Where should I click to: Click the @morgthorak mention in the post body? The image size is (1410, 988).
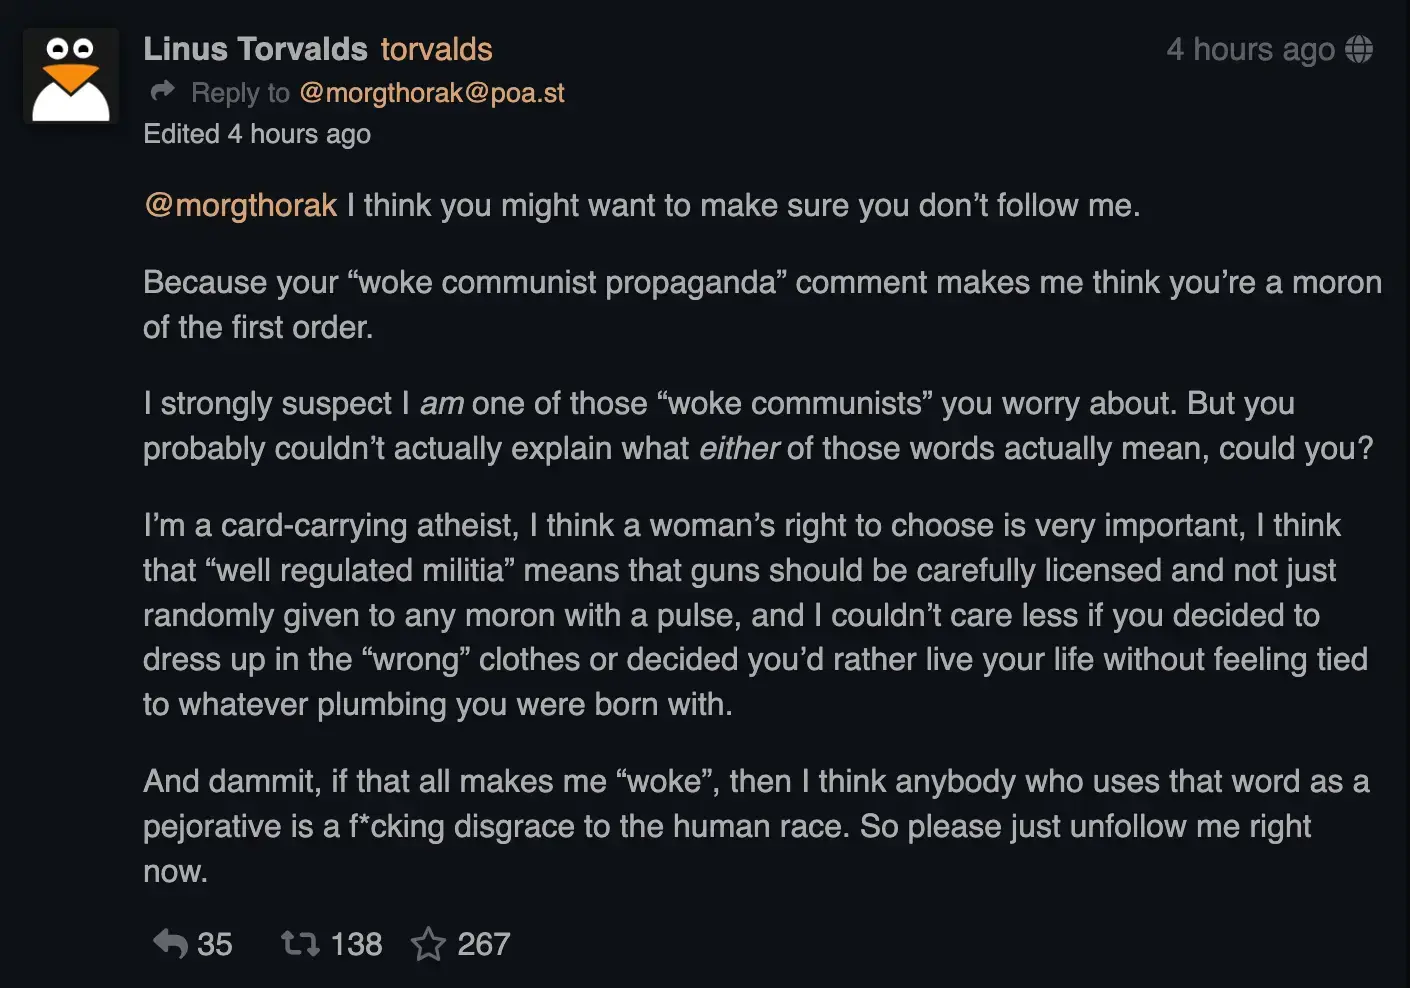click(x=241, y=205)
